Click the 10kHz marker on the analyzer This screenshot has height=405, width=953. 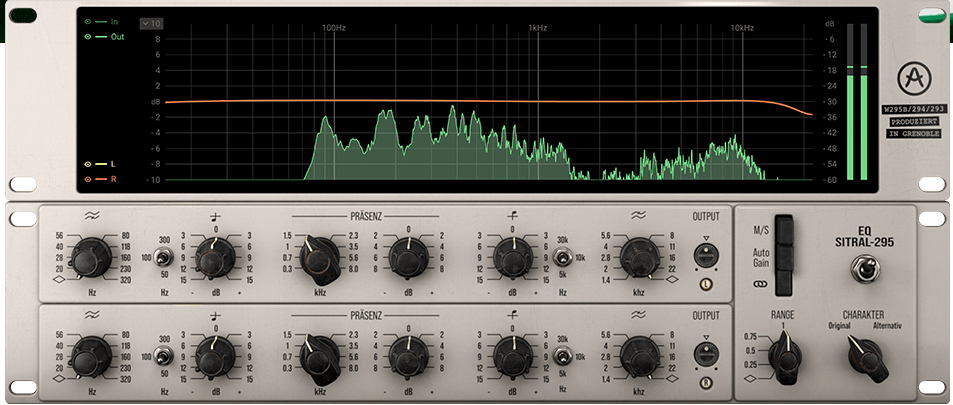click(742, 28)
